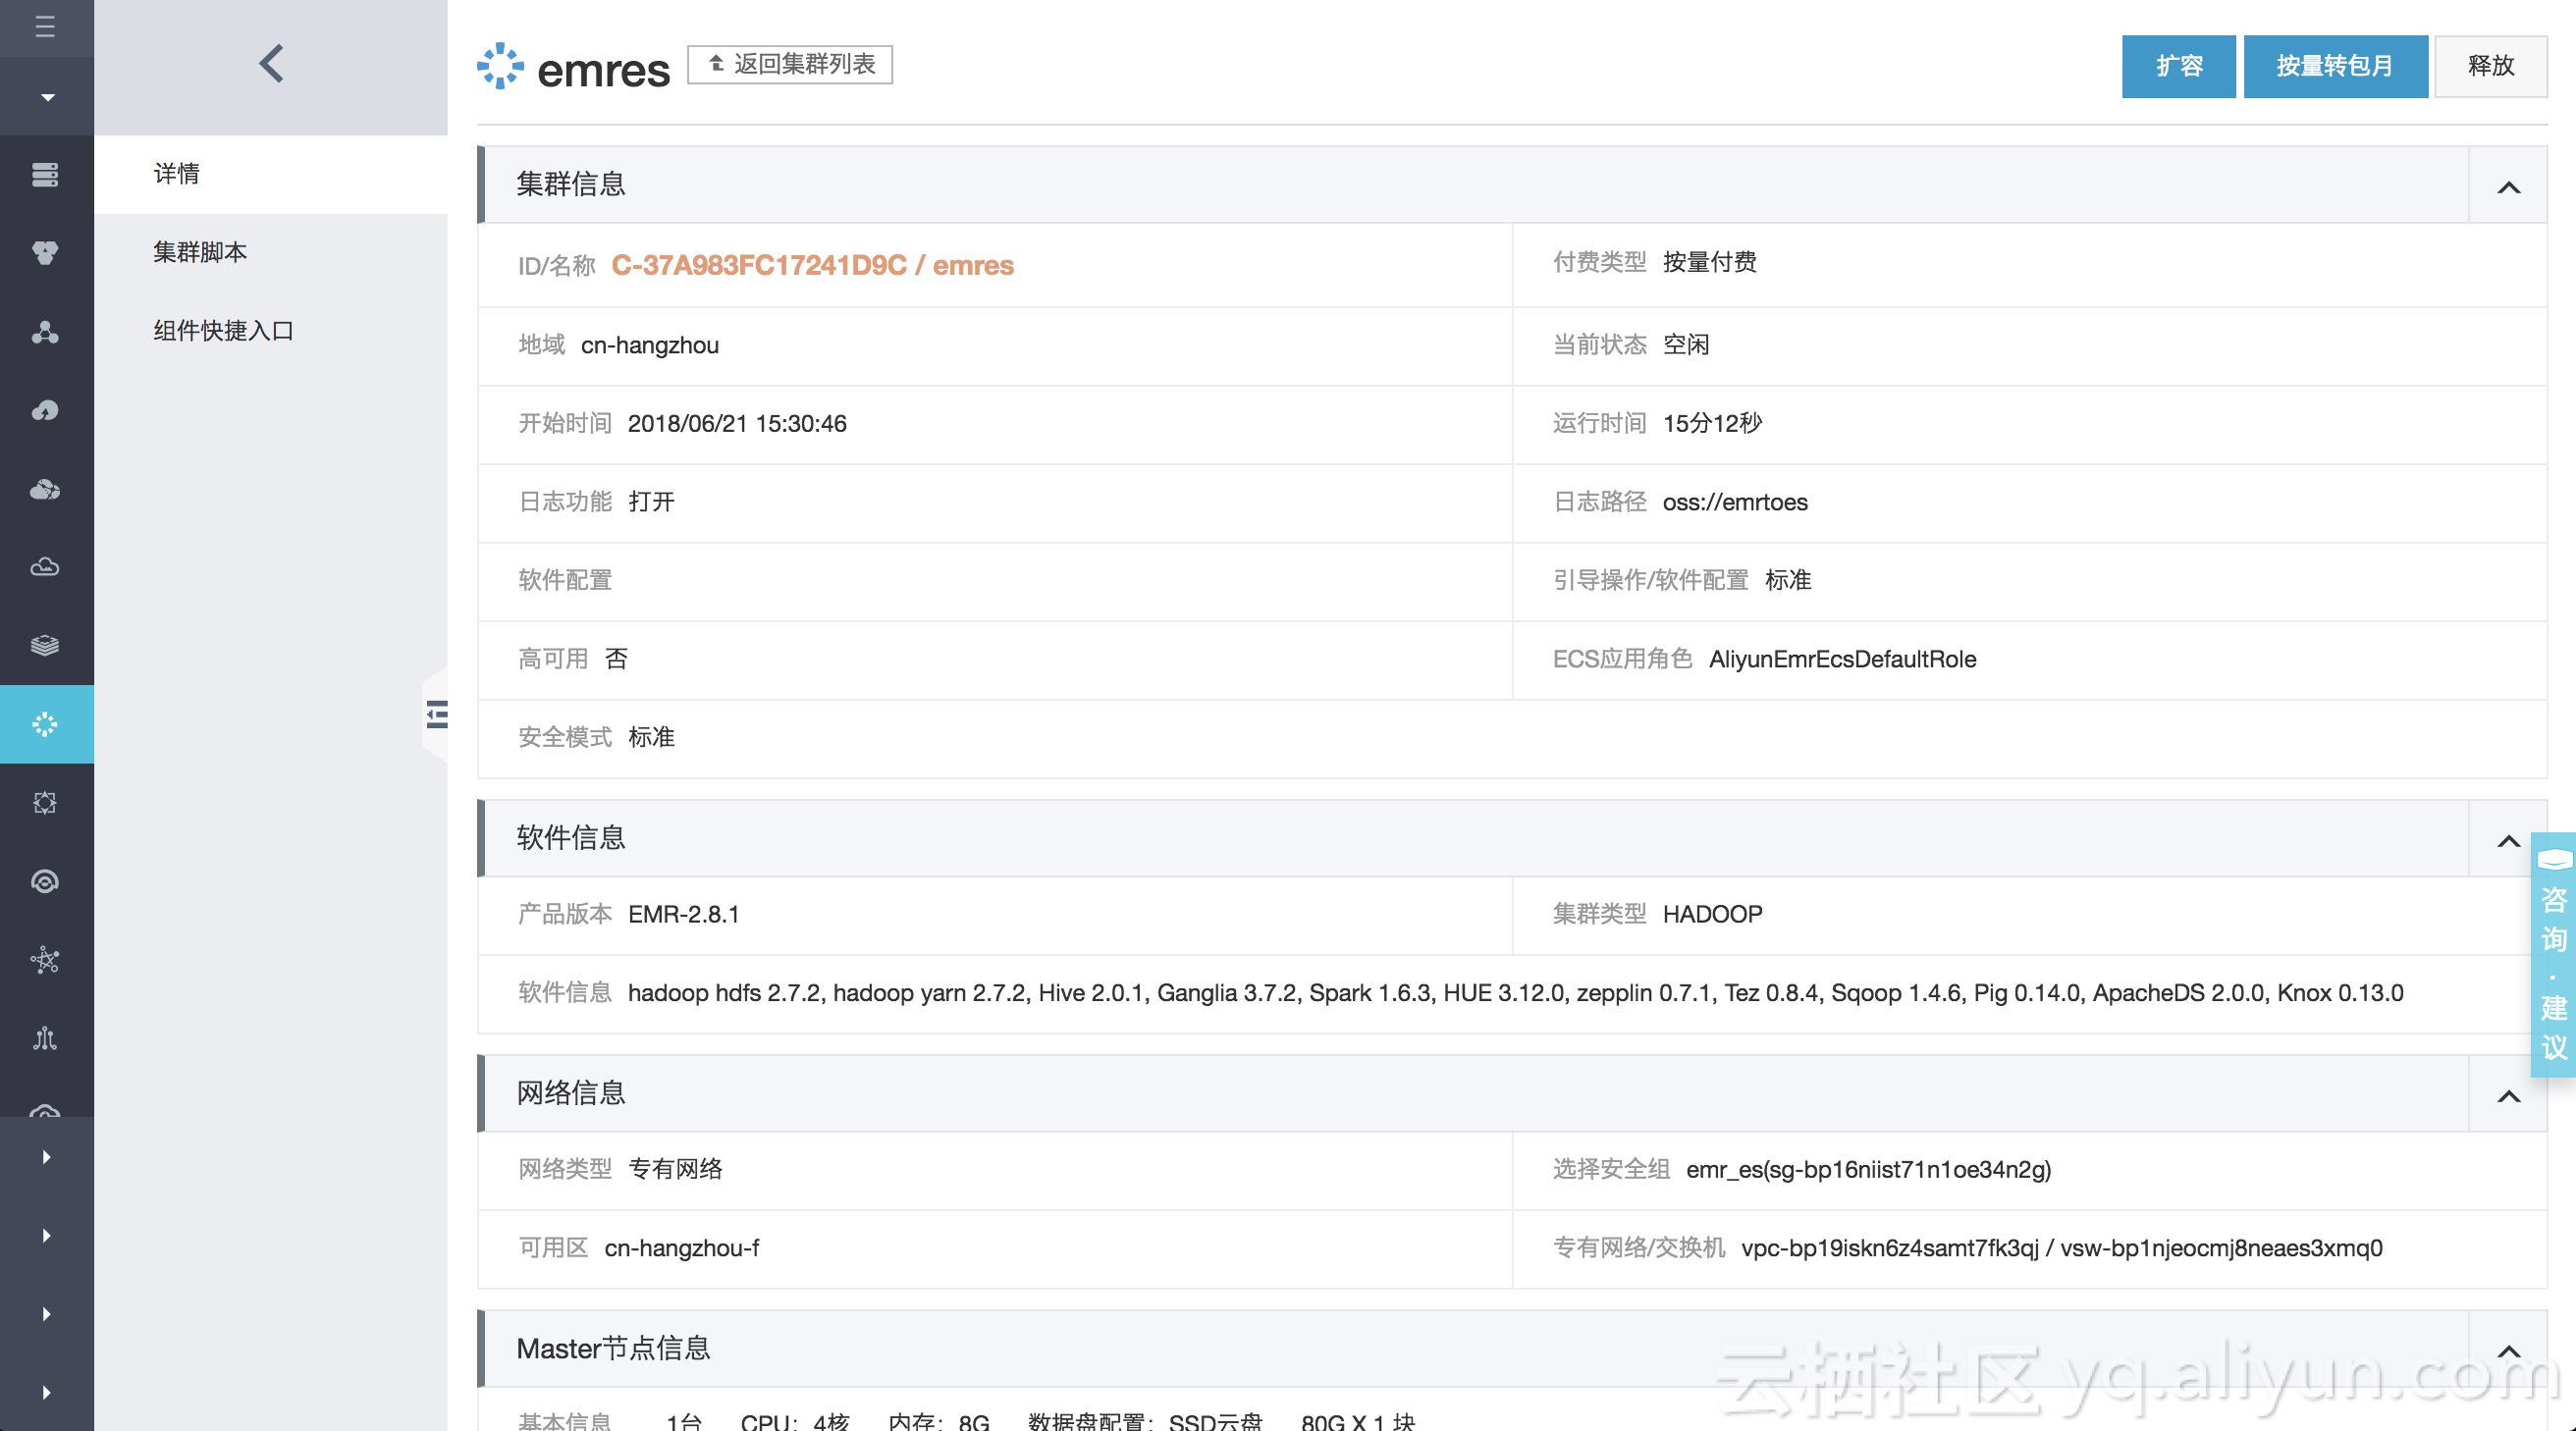Collapse the 集群信息 section
This screenshot has width=2576, height=1431.
pyautogui.click(x=2509, y=187)
